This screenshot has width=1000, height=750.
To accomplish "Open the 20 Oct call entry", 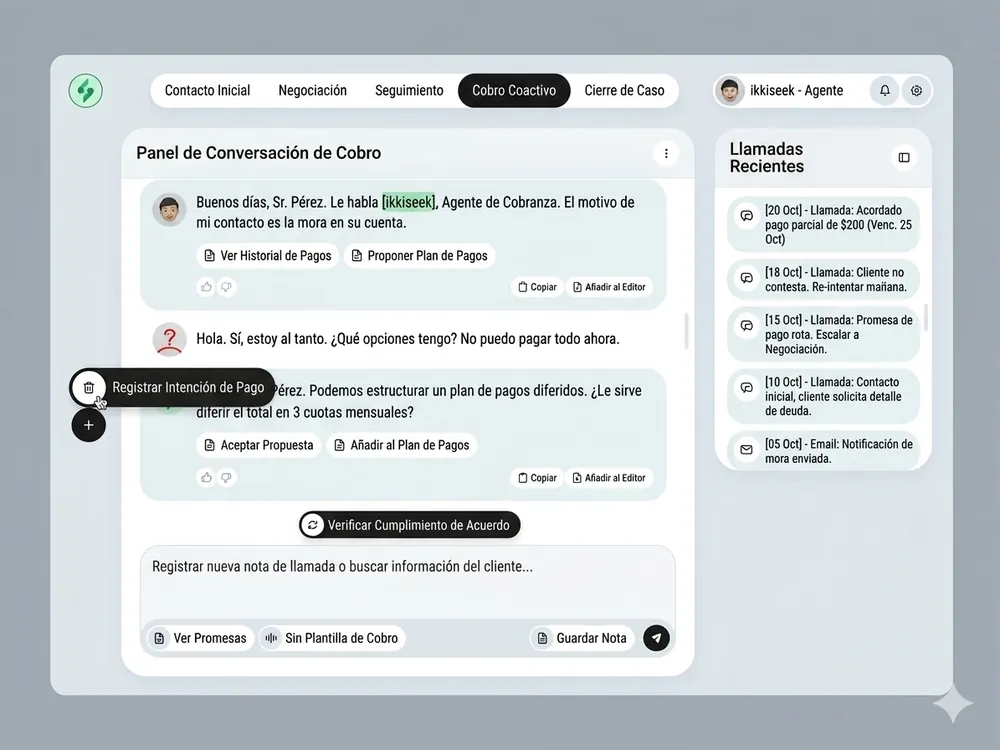I will pos(823,224).
